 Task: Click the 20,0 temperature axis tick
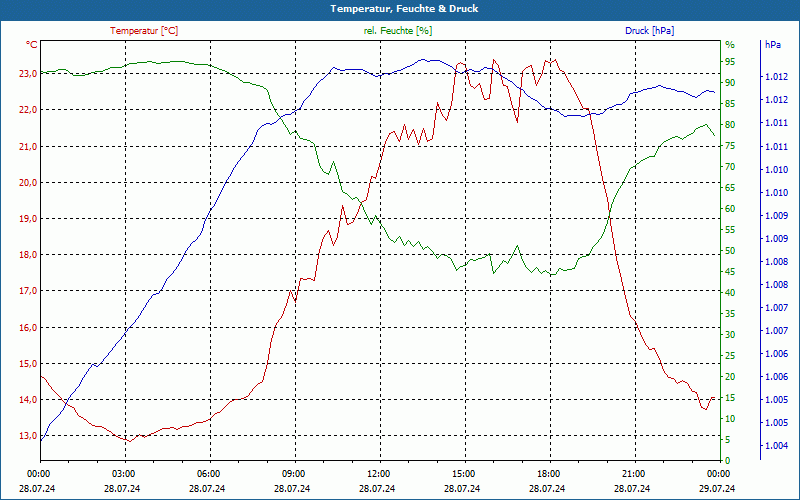coord(28,183)
